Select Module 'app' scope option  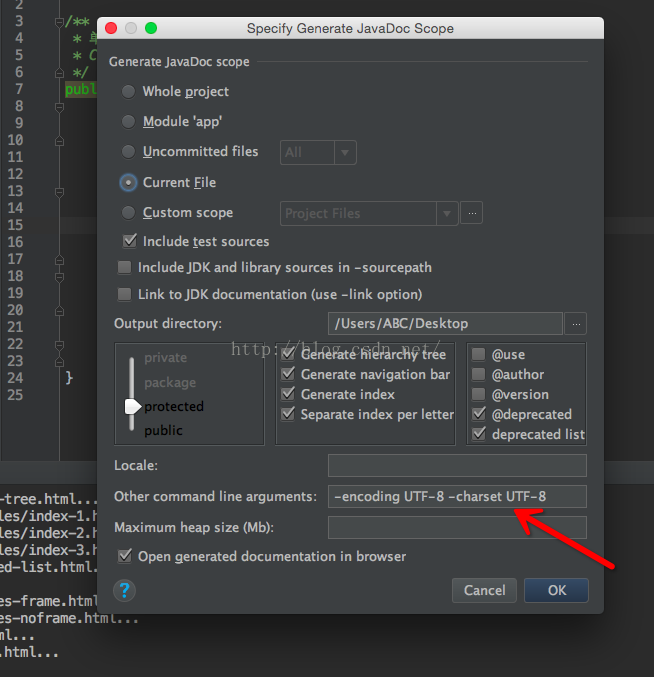click(128, 122)
